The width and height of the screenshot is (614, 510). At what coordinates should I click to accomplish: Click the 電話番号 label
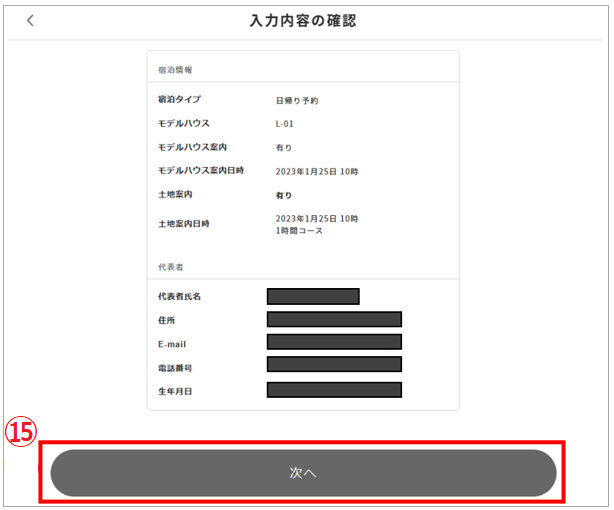tap(175, 368)
